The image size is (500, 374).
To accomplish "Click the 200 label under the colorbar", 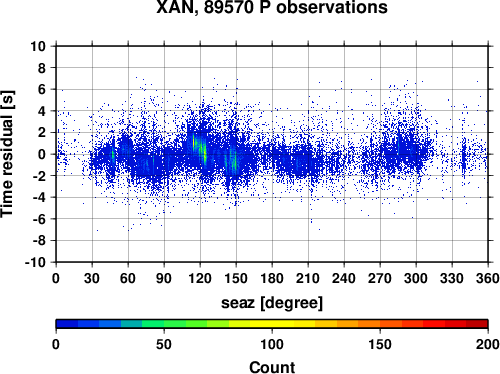I will [488, 344].
